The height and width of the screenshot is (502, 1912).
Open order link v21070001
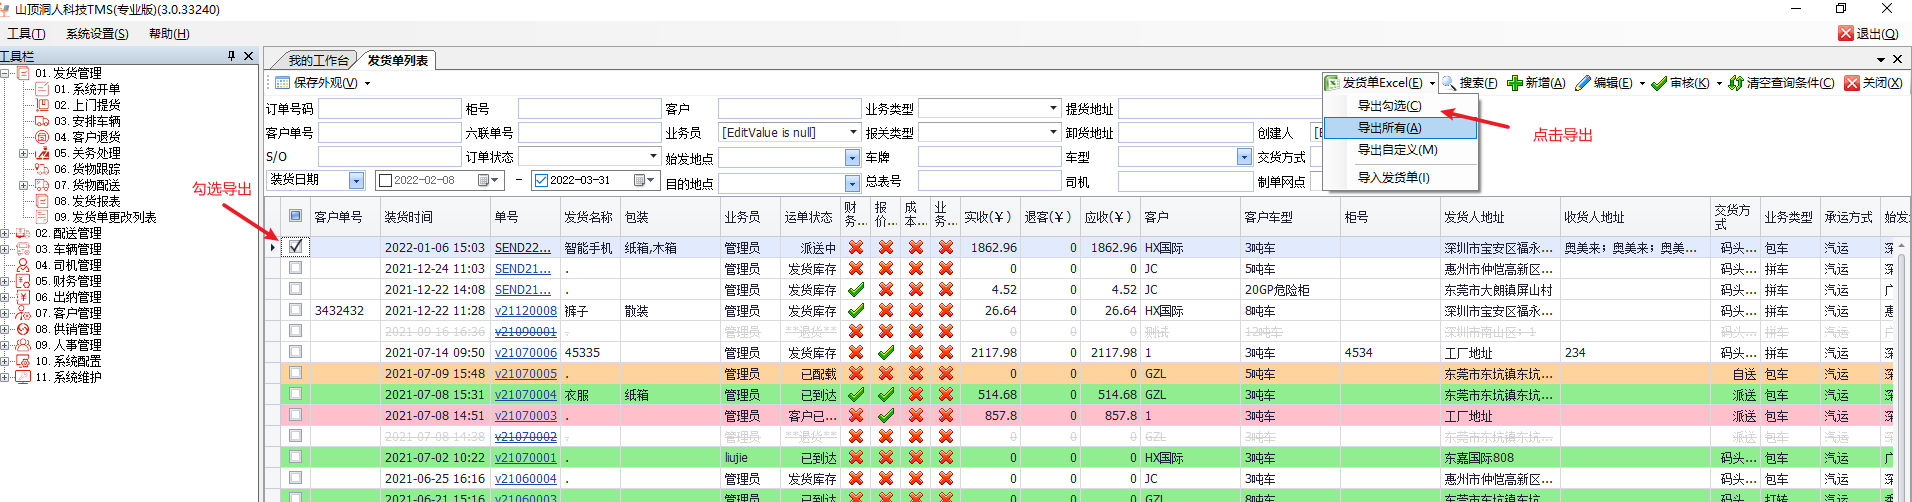tap(526, 458)
